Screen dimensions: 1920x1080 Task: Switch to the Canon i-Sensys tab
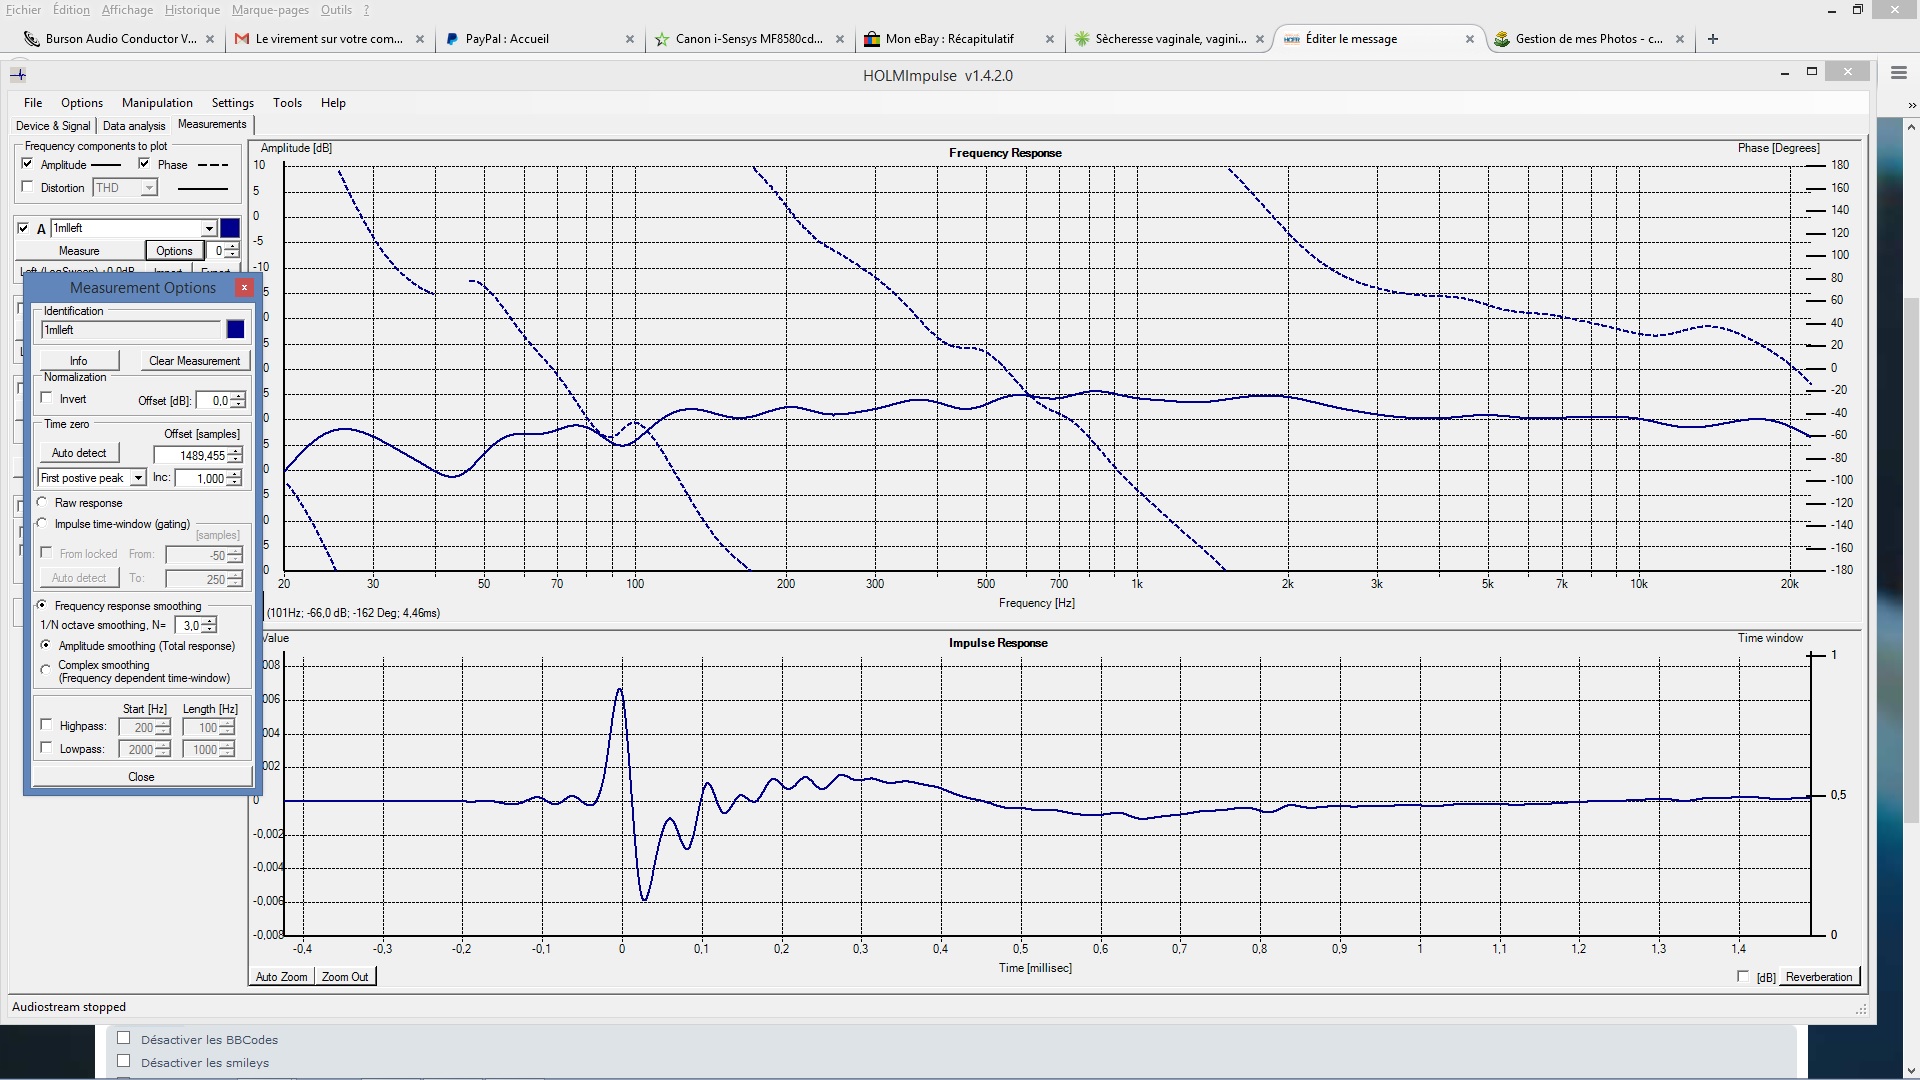tap(748, 39)
